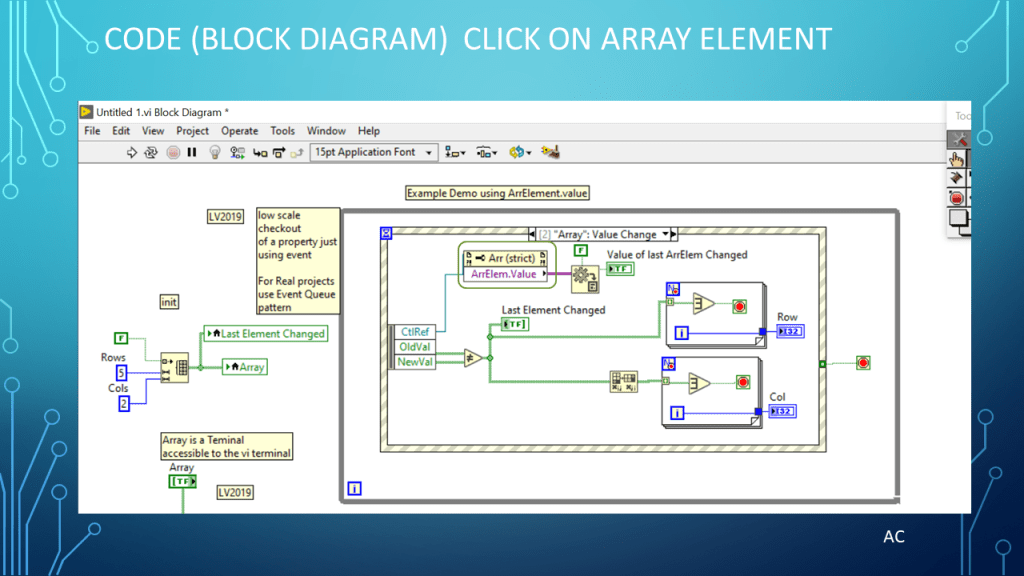
Task: Toggle Highlight Execution light bulb
Action: point(215,152)
